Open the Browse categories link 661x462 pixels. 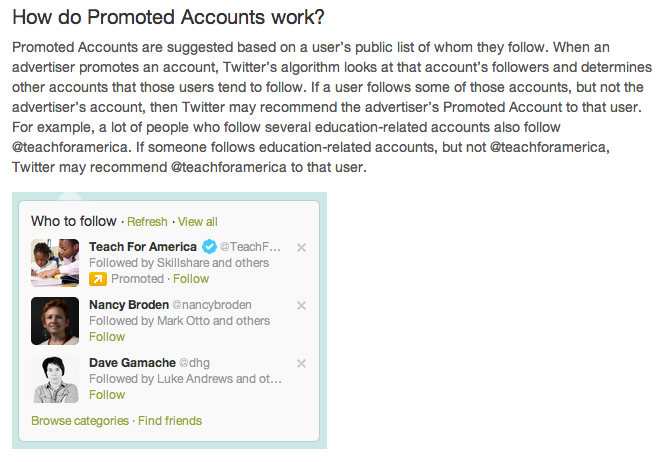click(80, 421)
